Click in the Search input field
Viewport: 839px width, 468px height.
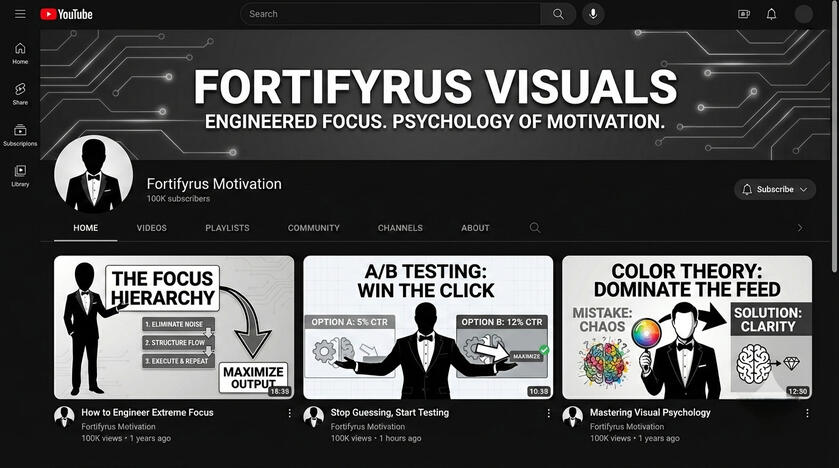tap(390, 14)
